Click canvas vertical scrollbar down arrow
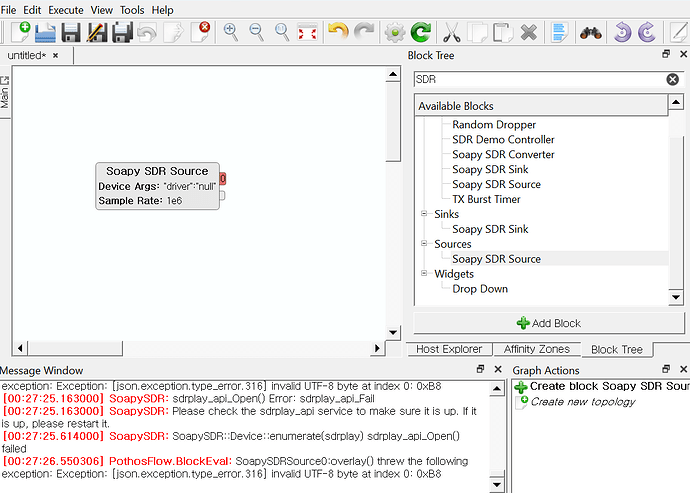 coord(393,332)
